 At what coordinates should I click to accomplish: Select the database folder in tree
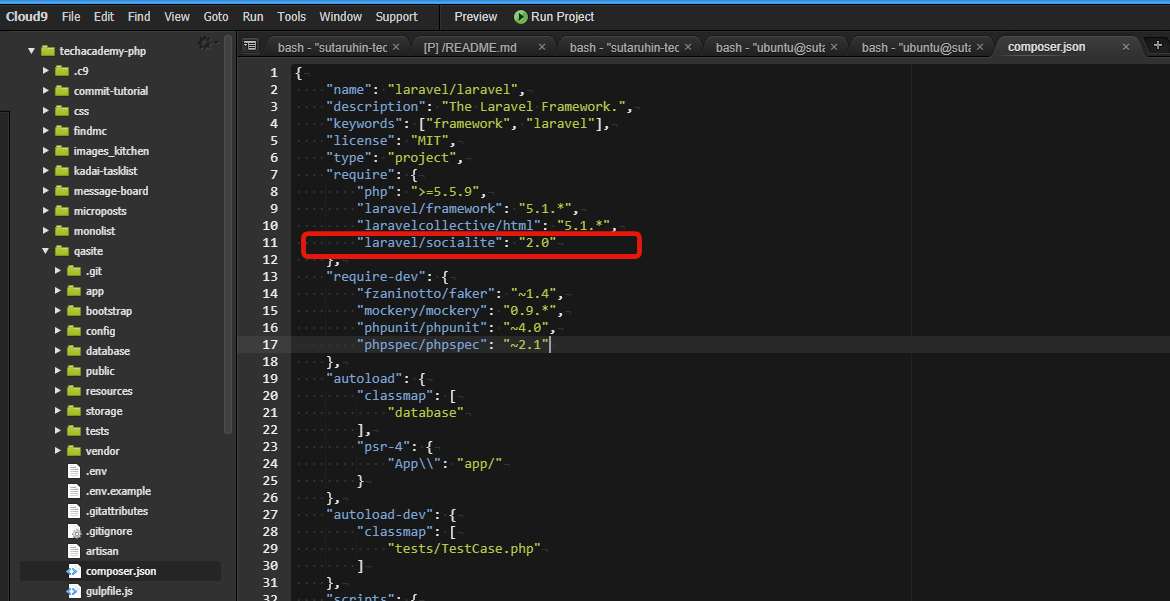107,351
